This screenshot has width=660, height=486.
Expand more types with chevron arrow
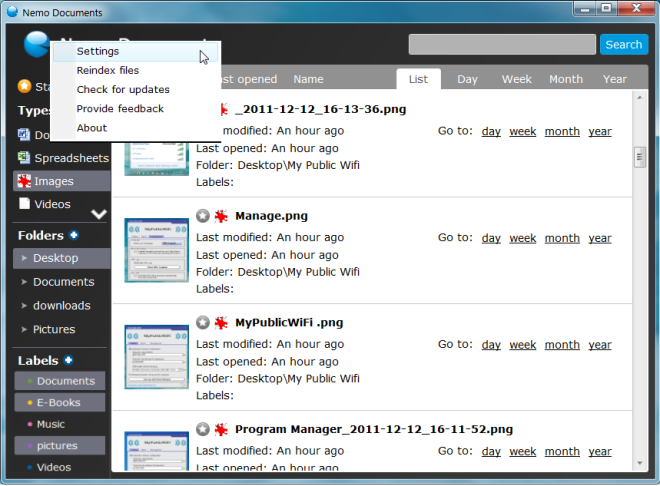point(99,214)
